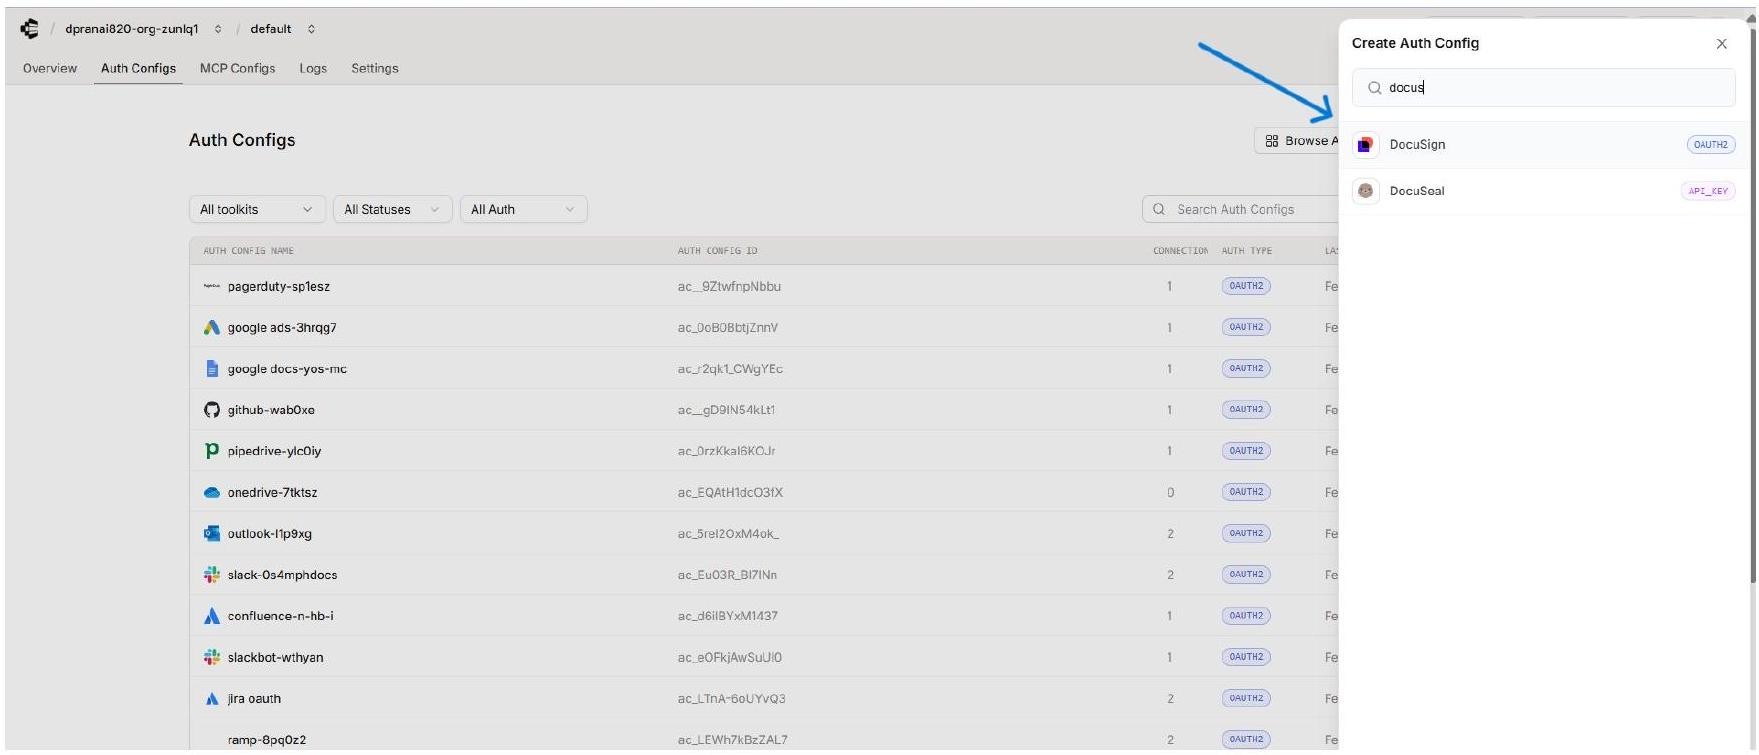Click the Slack icon in slack-0s4mphdocs row
Viewport: 1759px width, 755px height.
point(211,575)
